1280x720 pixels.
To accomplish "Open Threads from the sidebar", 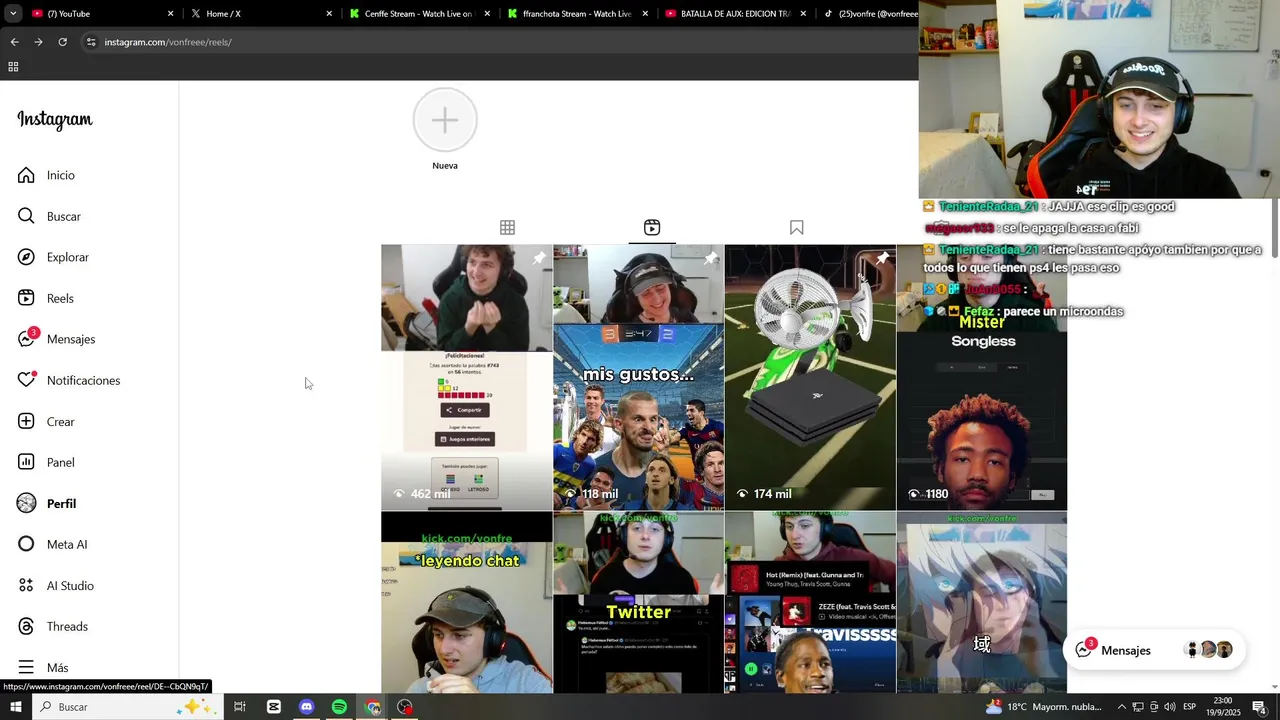I will (53, 627).
